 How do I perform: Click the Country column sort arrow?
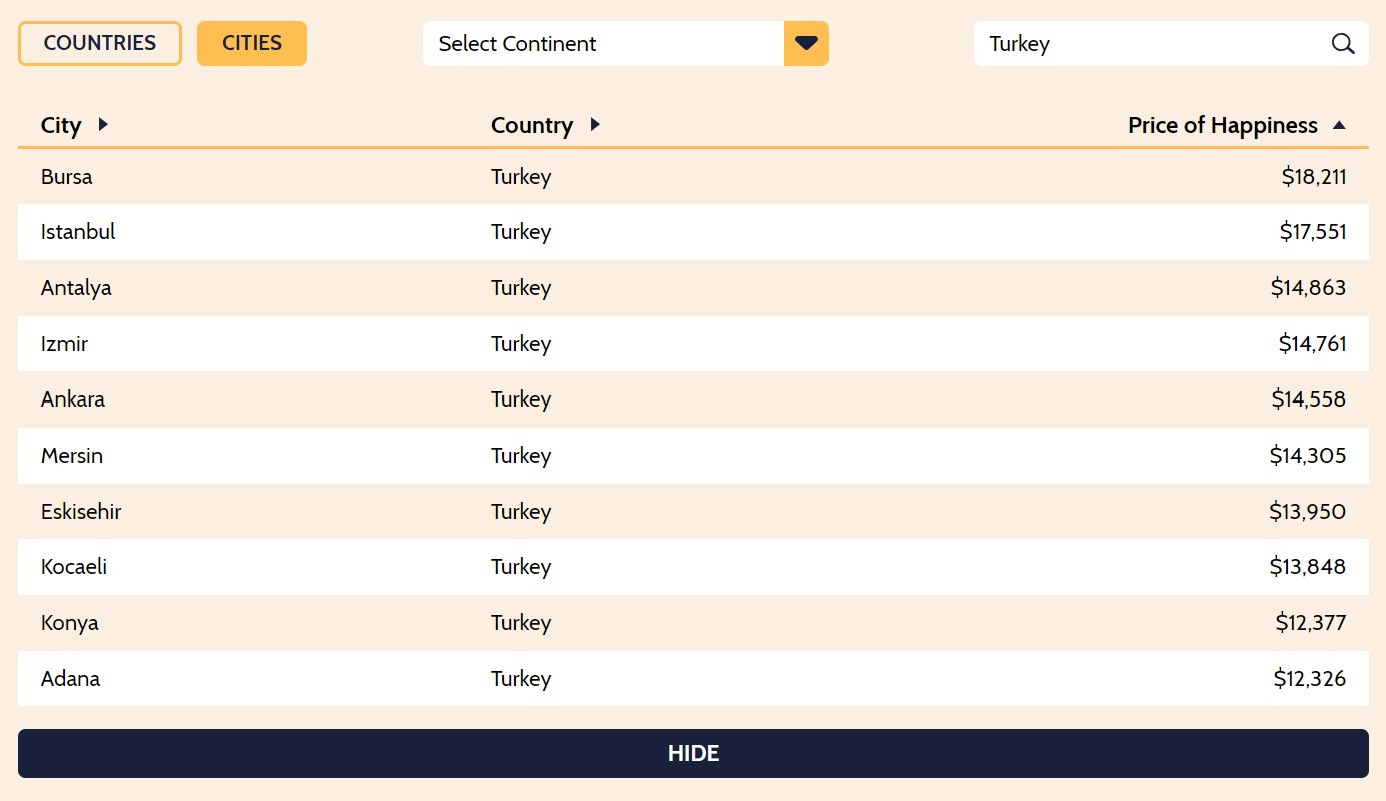(x=595, y=125)
